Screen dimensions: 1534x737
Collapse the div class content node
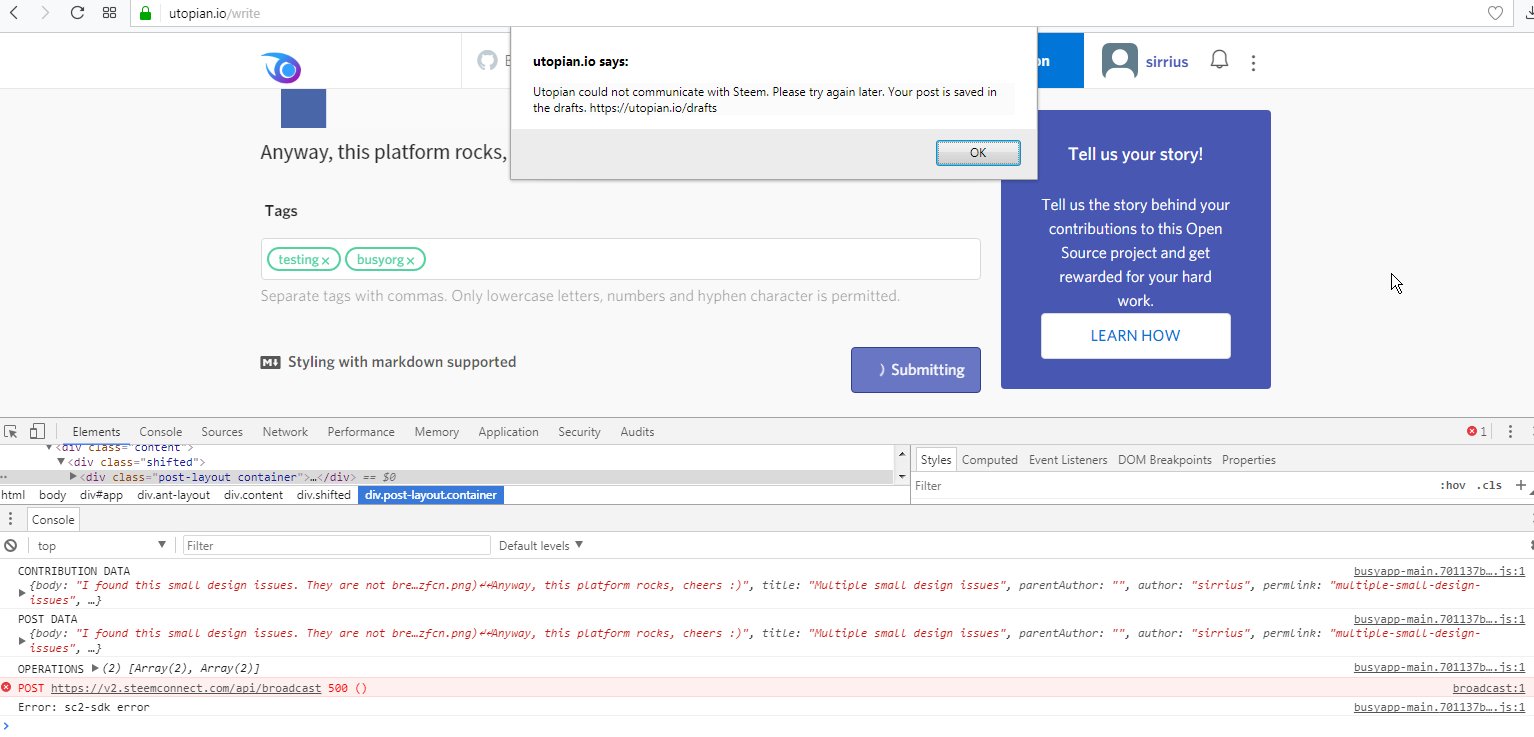[49, 448]
